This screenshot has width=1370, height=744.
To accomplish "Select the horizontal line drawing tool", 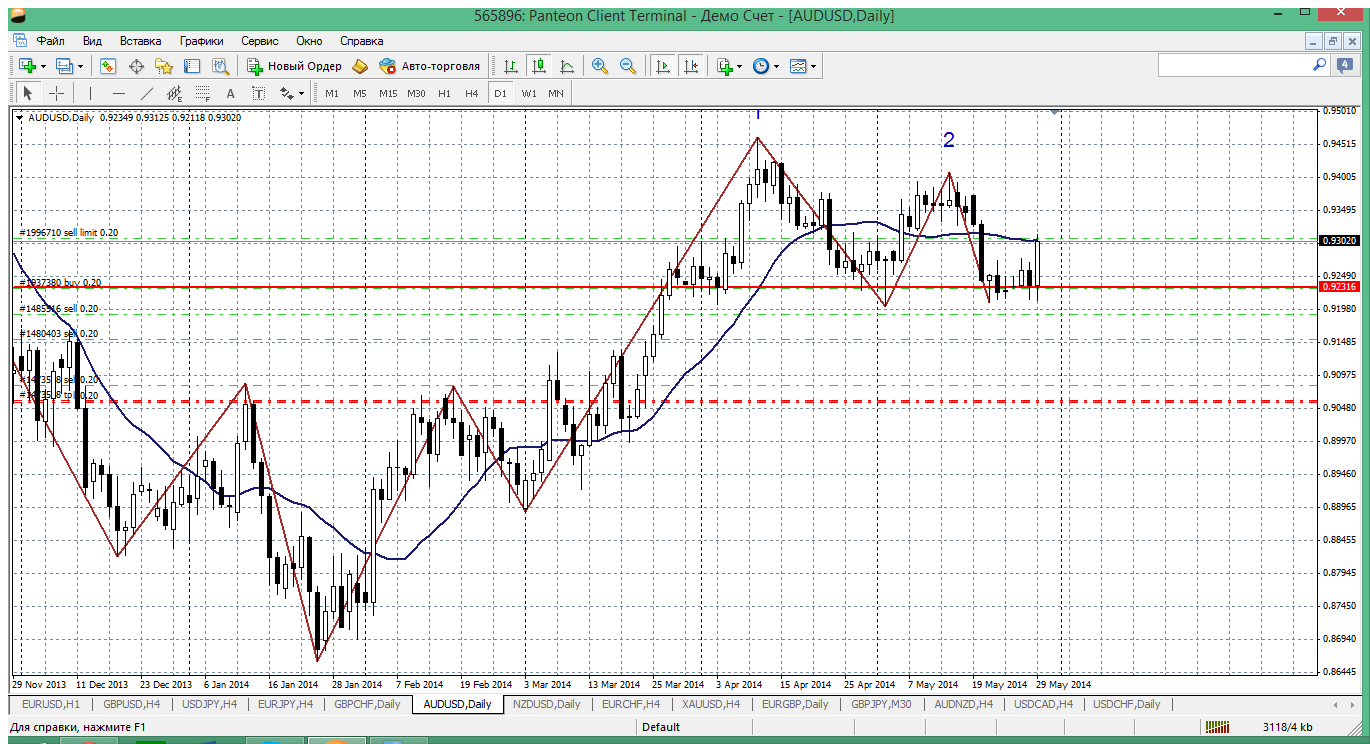I will pos(119,93).
